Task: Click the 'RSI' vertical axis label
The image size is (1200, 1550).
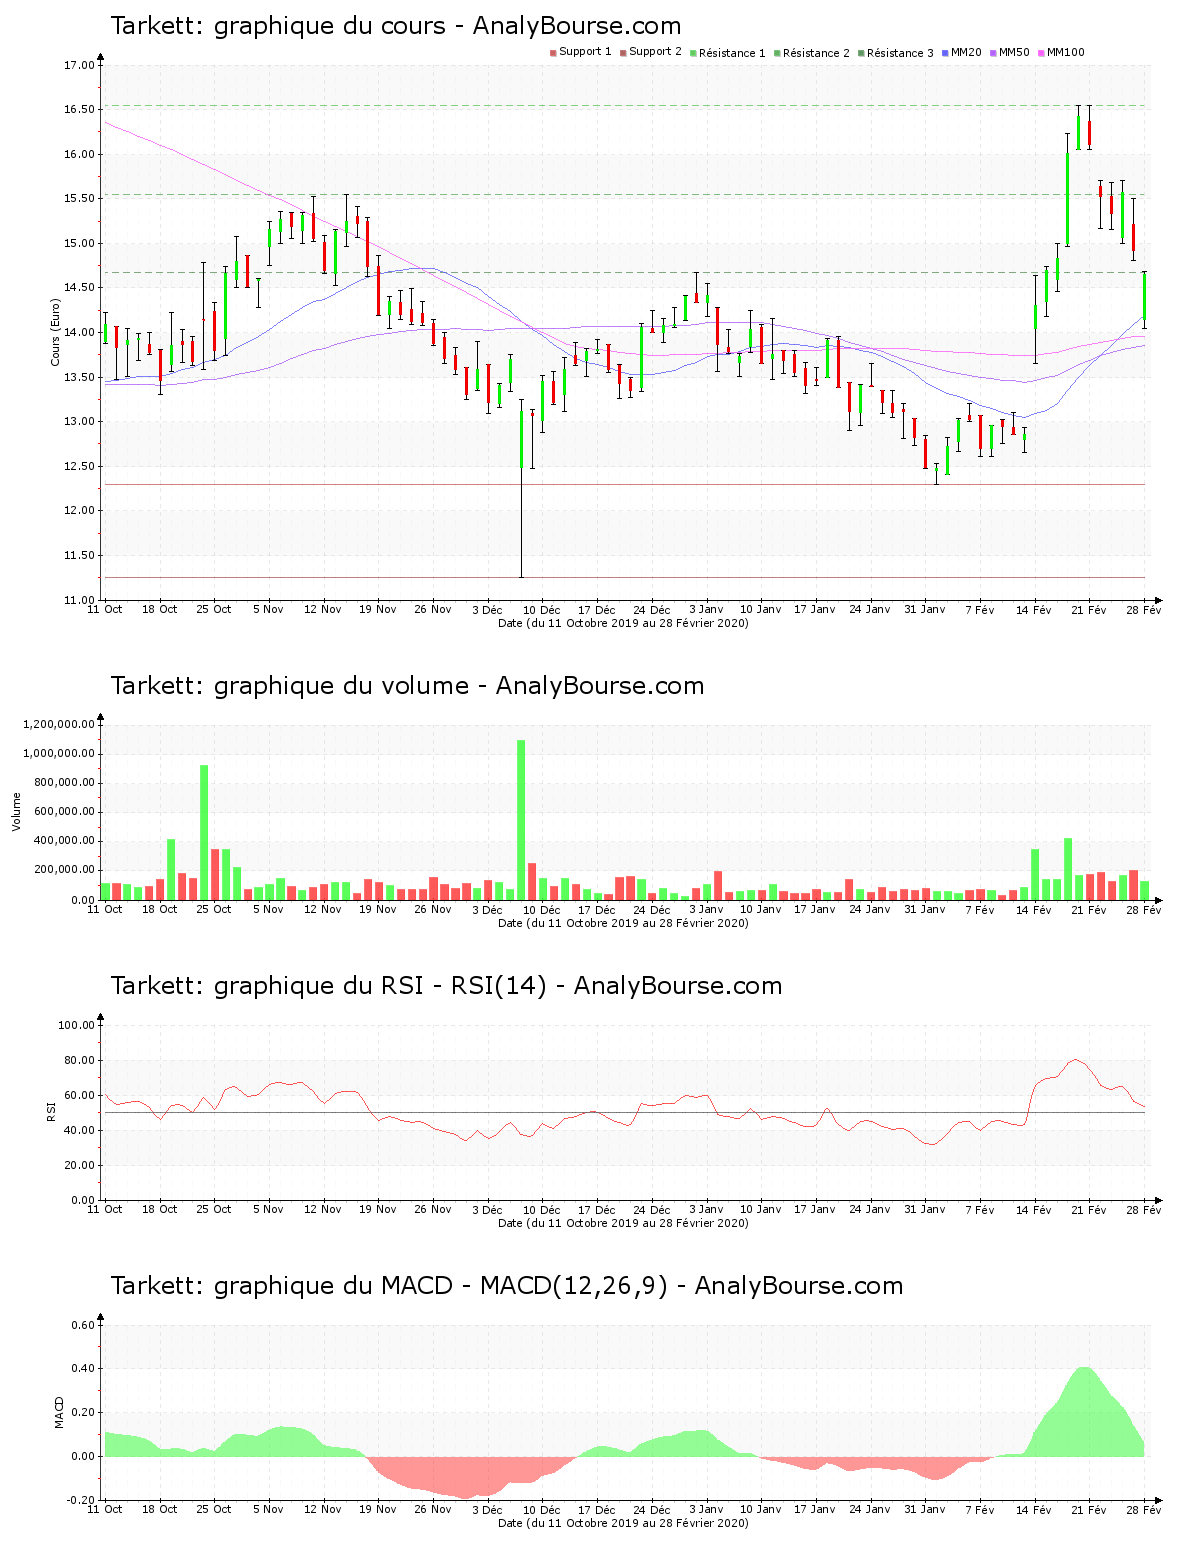Action: [x=50, y=1111]
